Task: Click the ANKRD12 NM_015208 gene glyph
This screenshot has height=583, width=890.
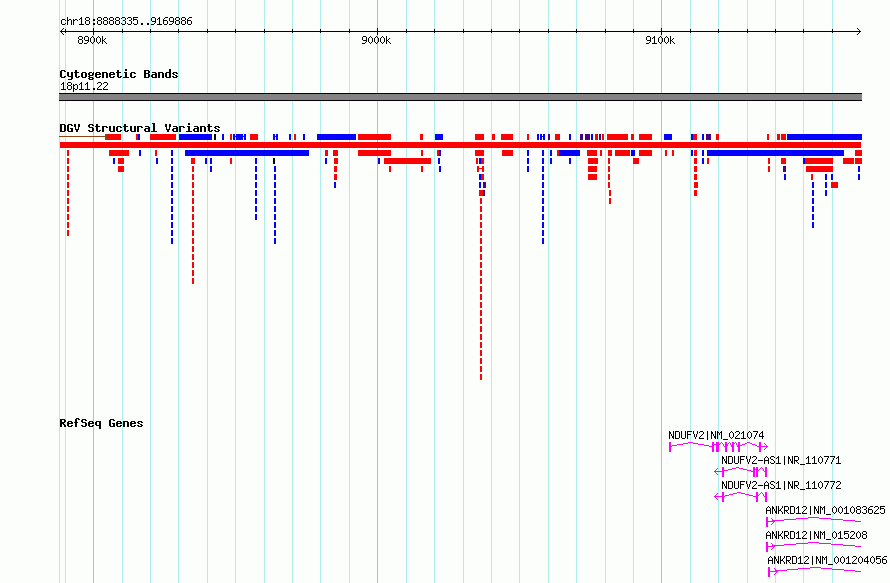Action: pyautogui.click(x=813, y=546)
